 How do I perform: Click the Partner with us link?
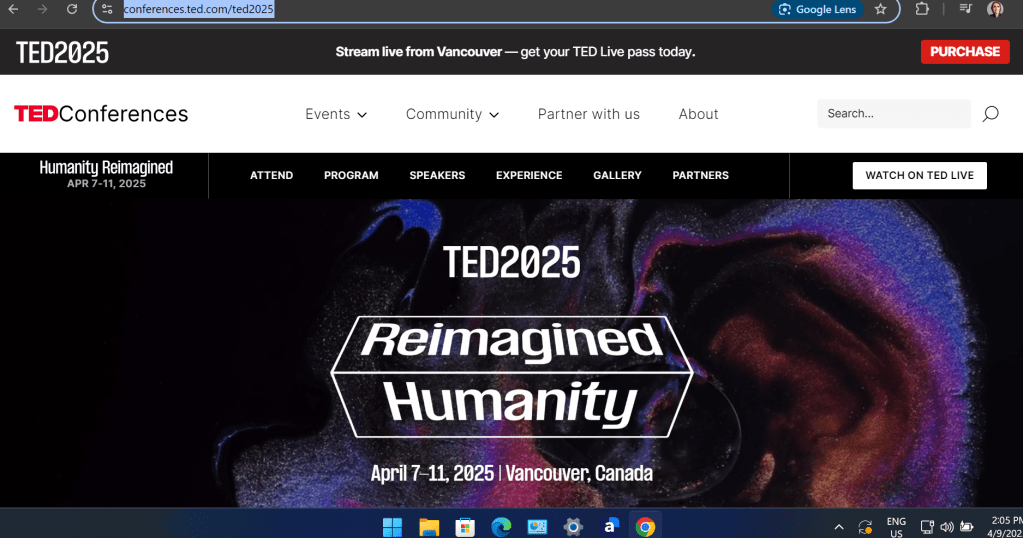point(588,114)
